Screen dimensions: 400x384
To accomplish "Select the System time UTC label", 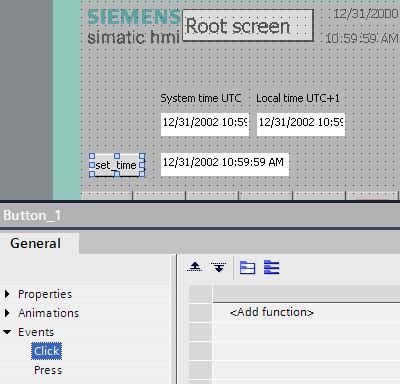I will [201, 98].
